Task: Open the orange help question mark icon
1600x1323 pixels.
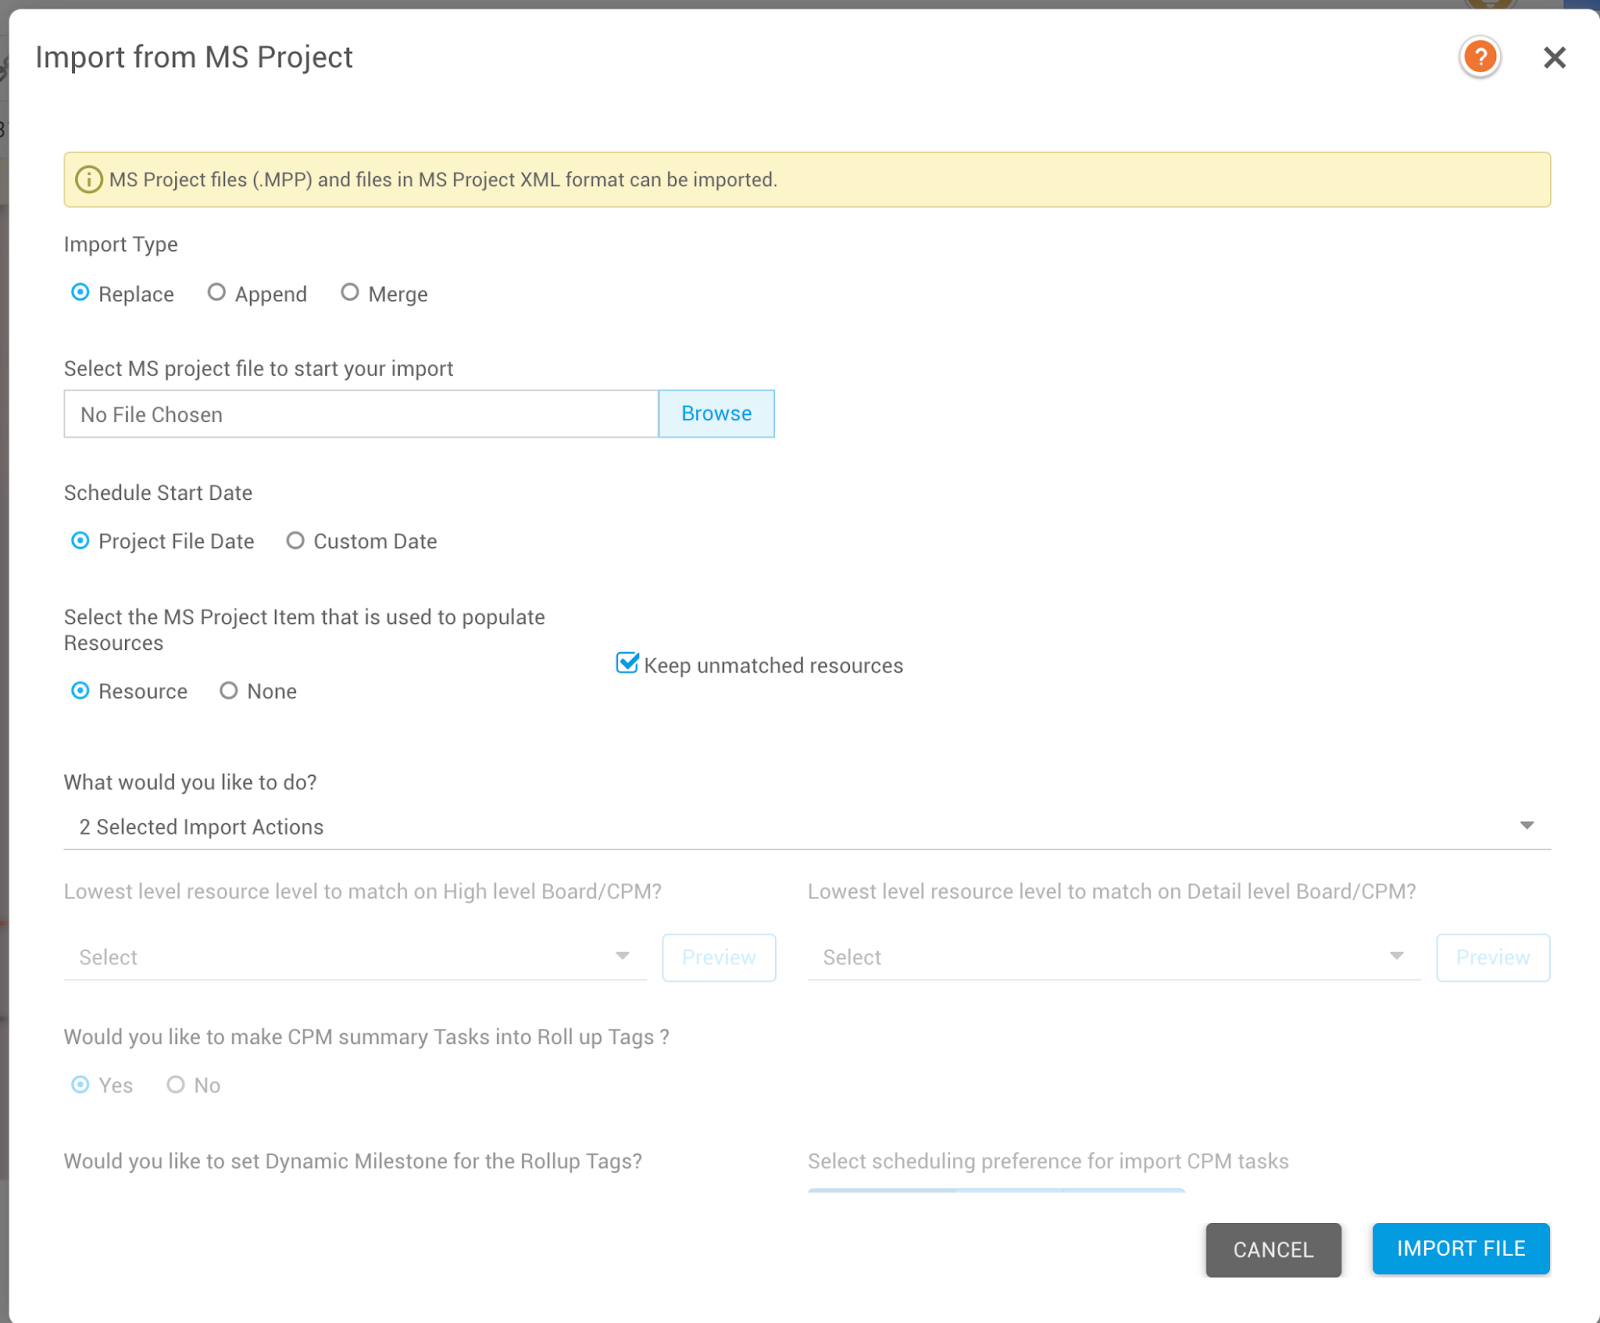Action: 1480,57
